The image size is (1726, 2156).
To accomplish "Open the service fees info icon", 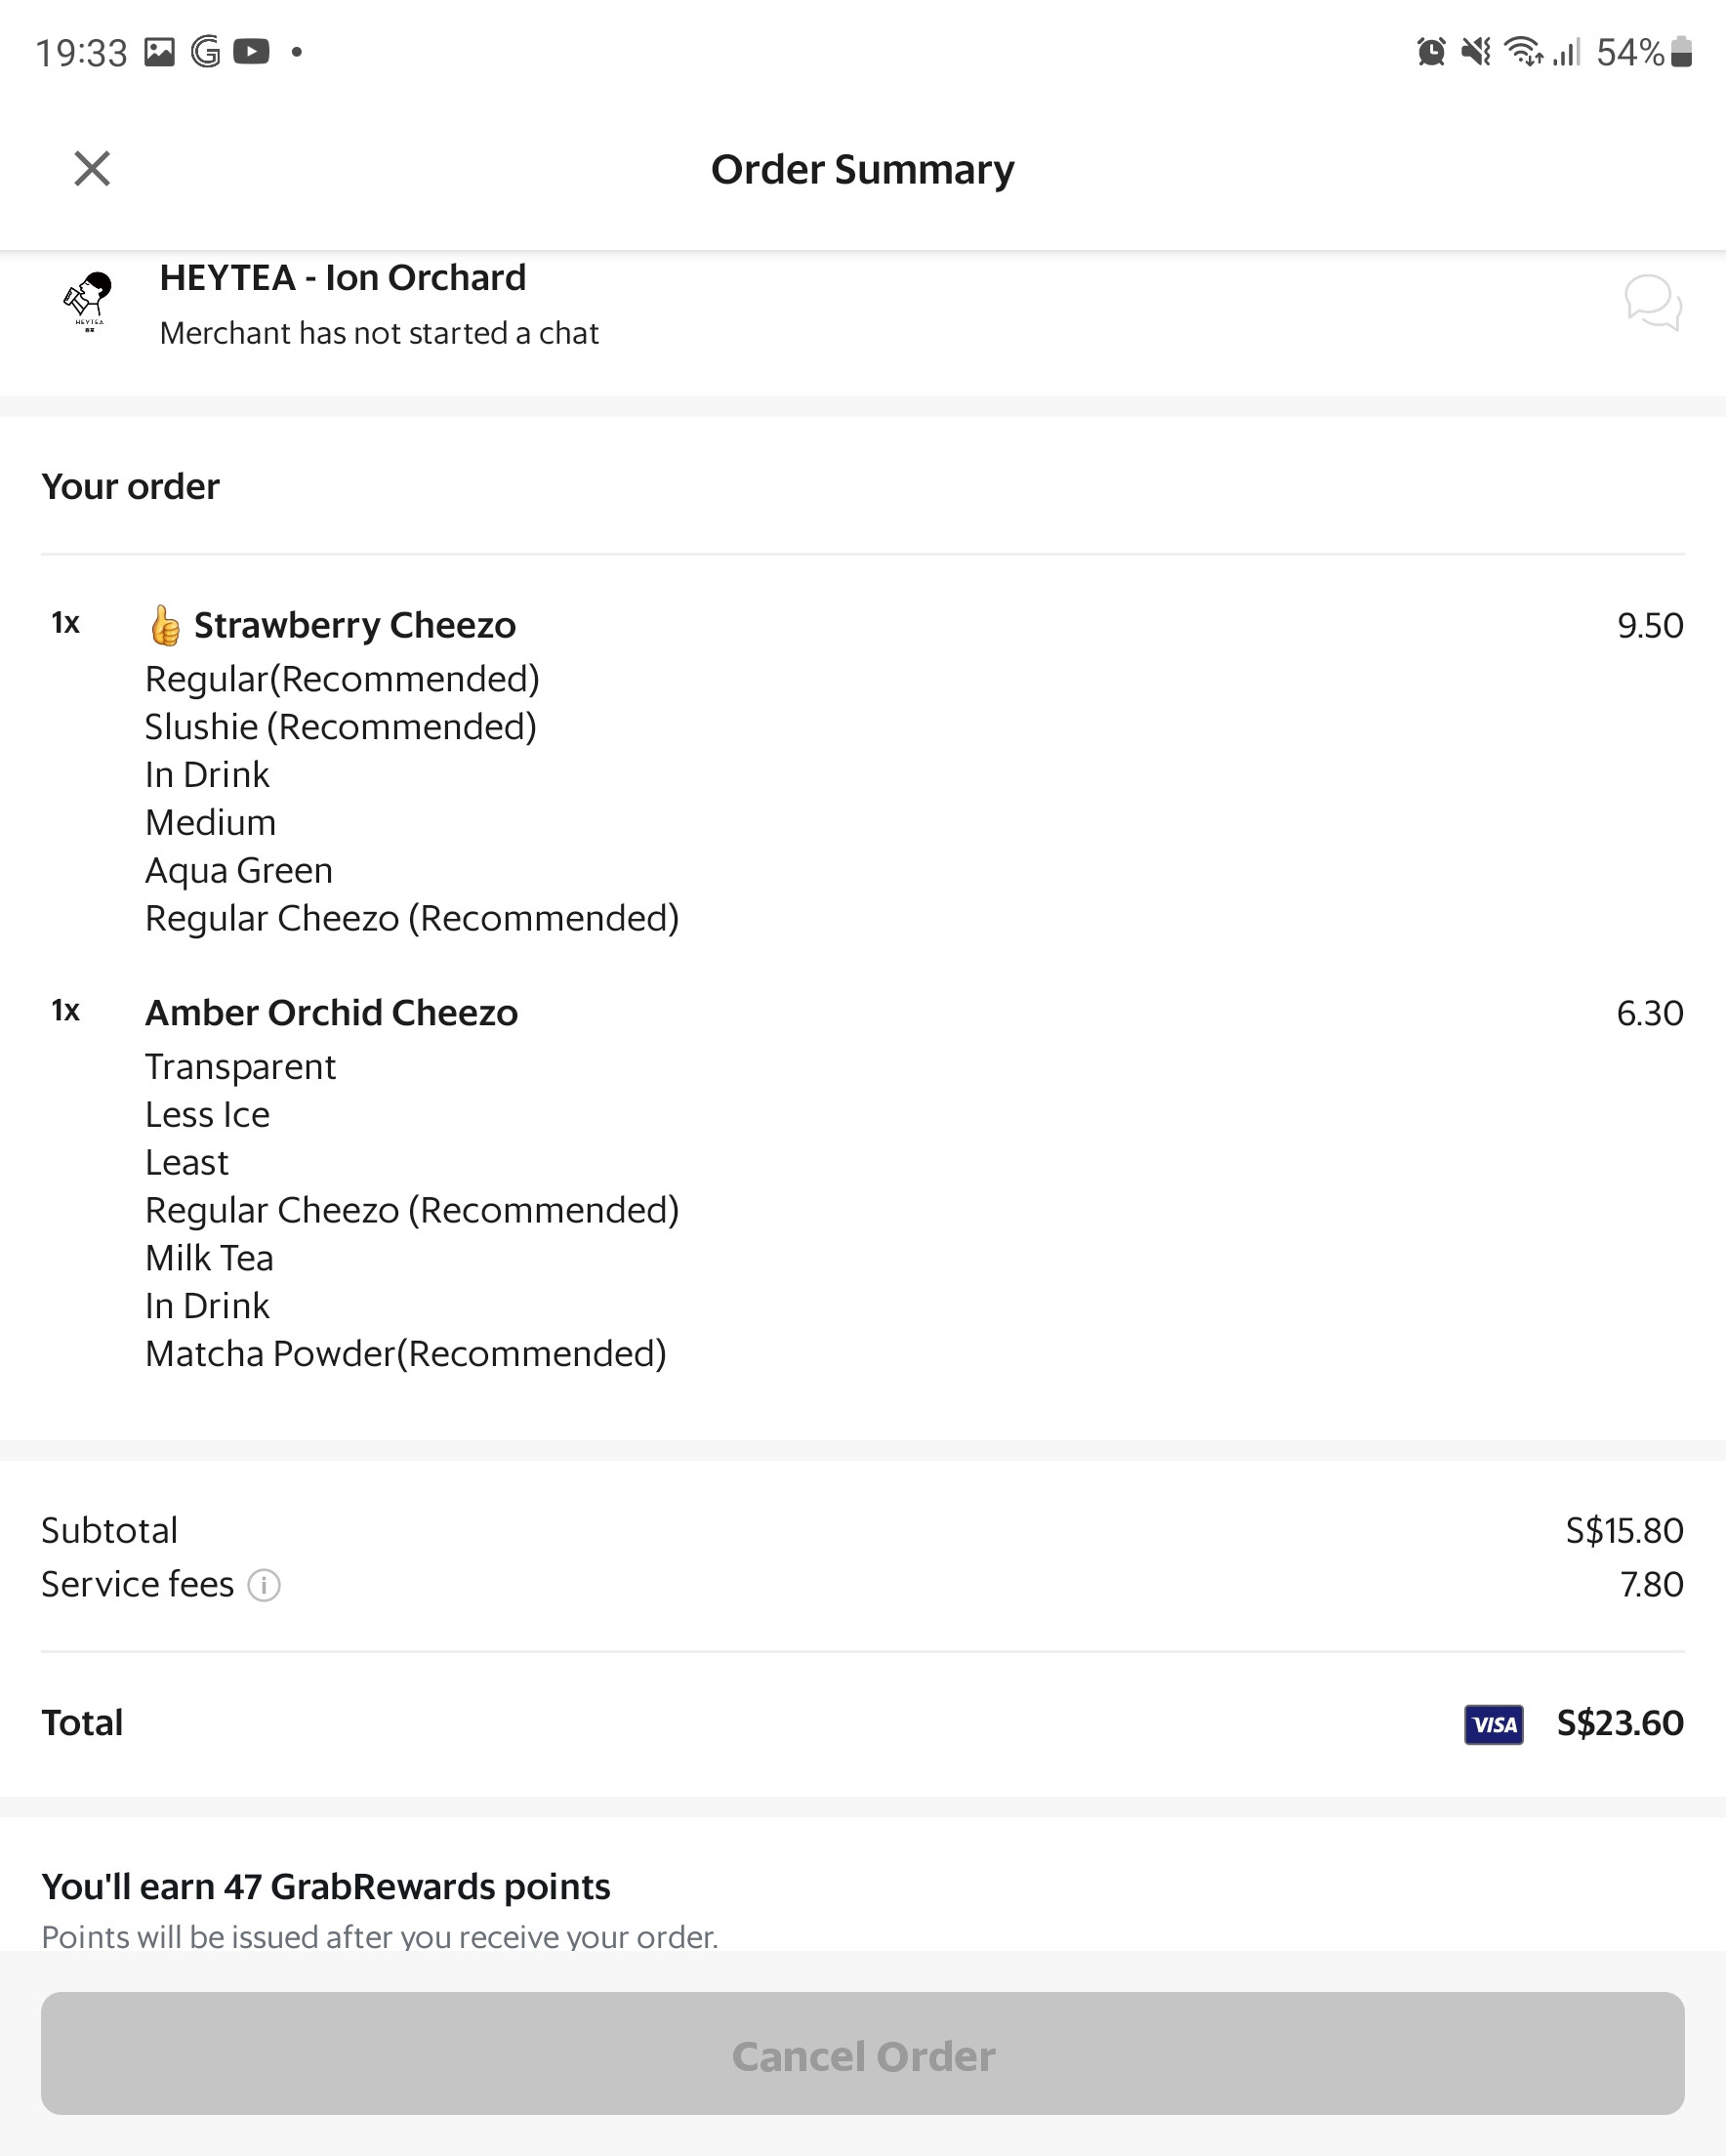I will pos(263,1585).
